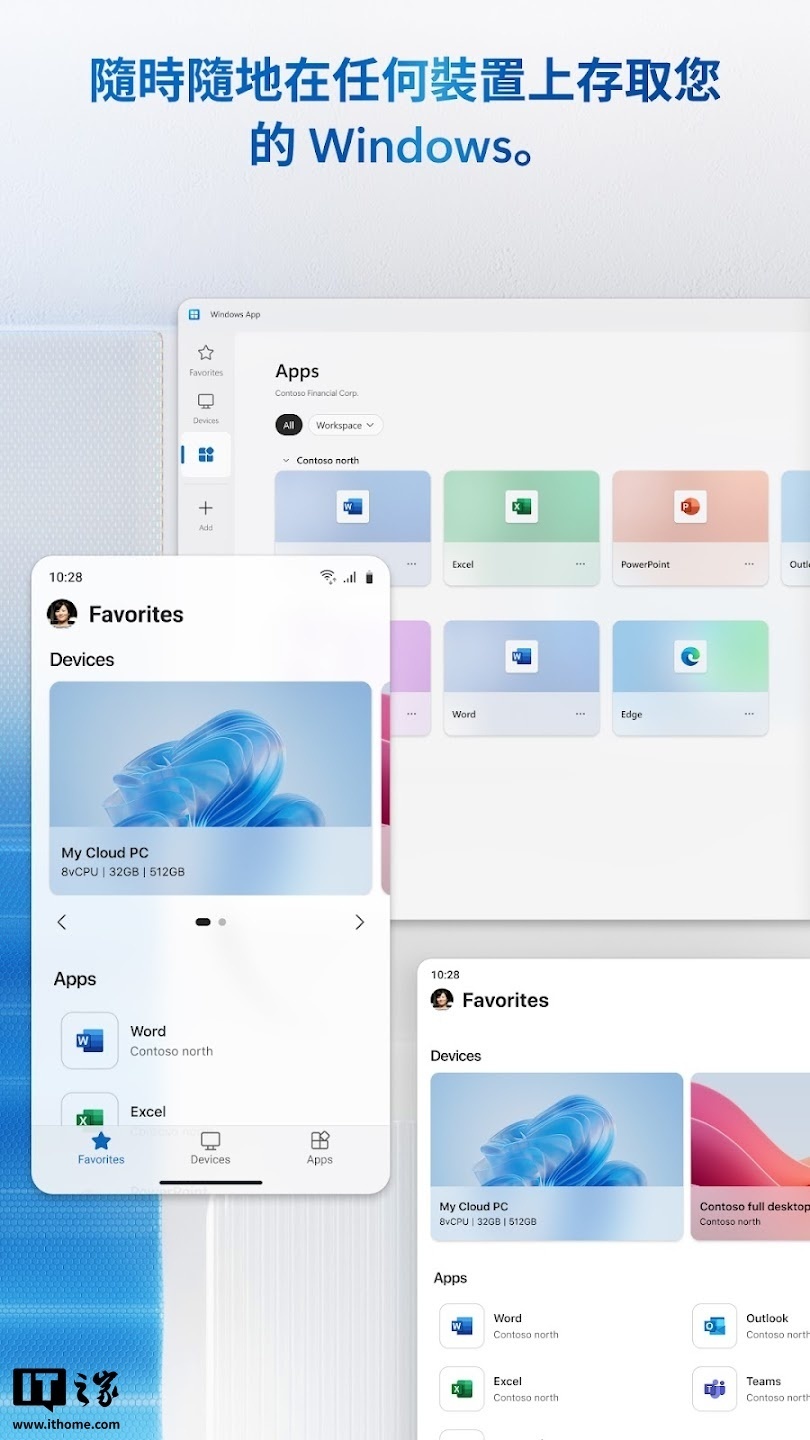The image size is (810, 1440).
Task: Click 10:28 clock on phone
Action: [x=66, y=577]
